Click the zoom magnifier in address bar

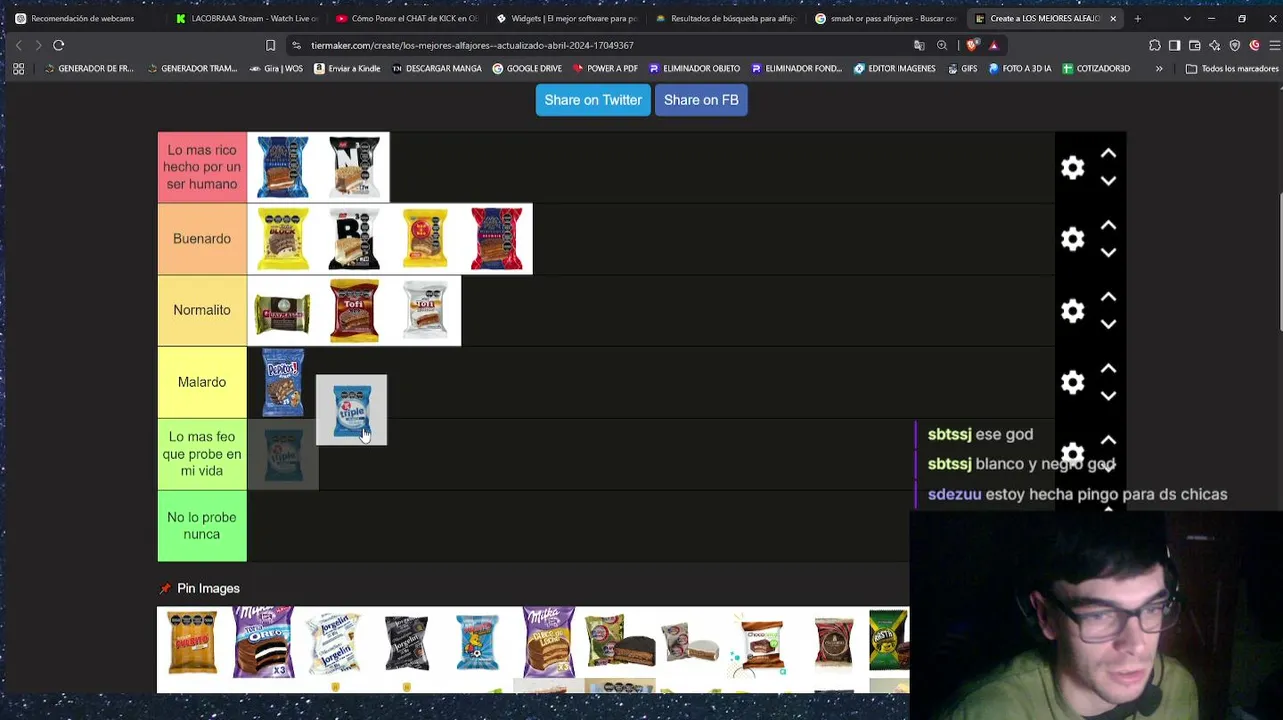tap(942, 45)
